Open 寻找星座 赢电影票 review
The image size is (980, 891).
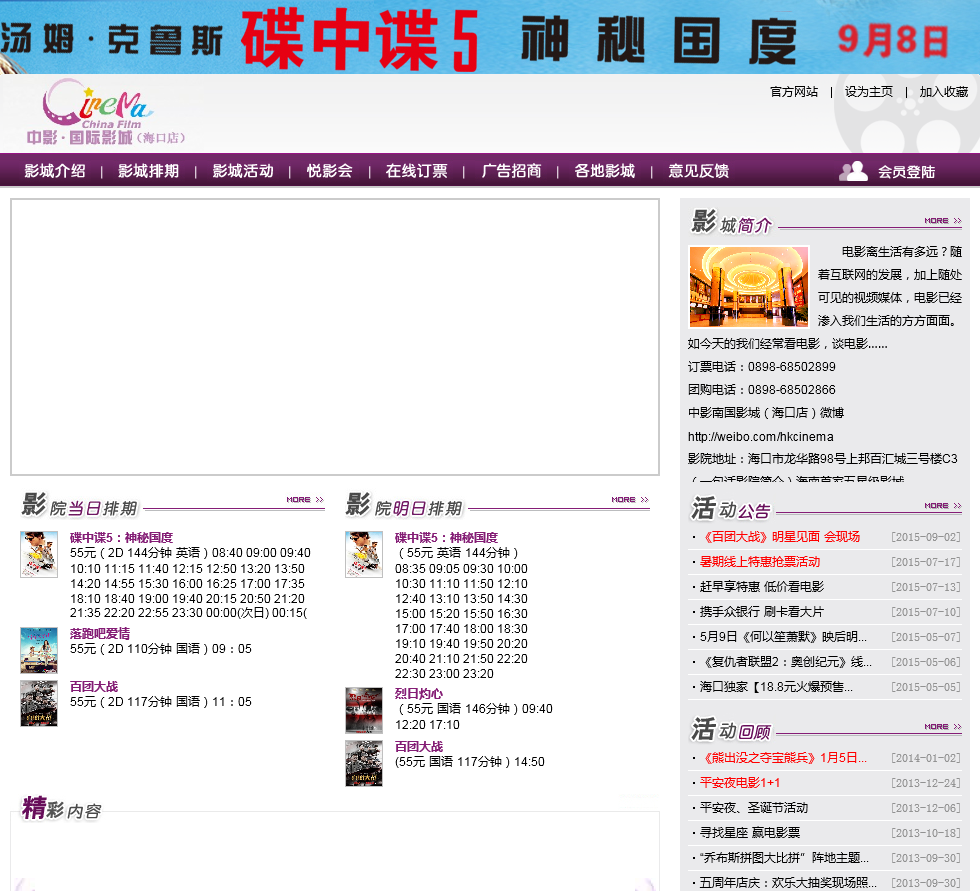(x=750, y=833)
